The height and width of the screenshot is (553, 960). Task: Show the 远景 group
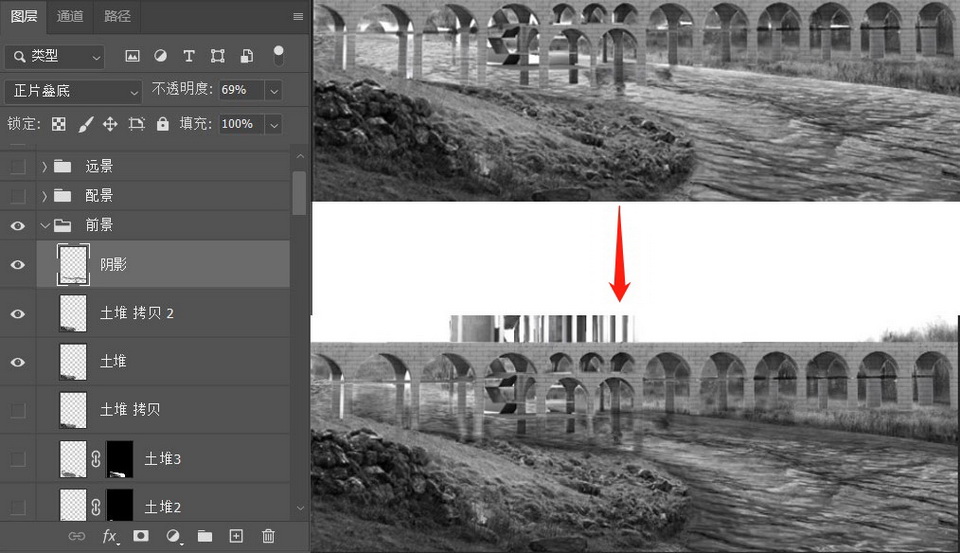tap(17, 166)
